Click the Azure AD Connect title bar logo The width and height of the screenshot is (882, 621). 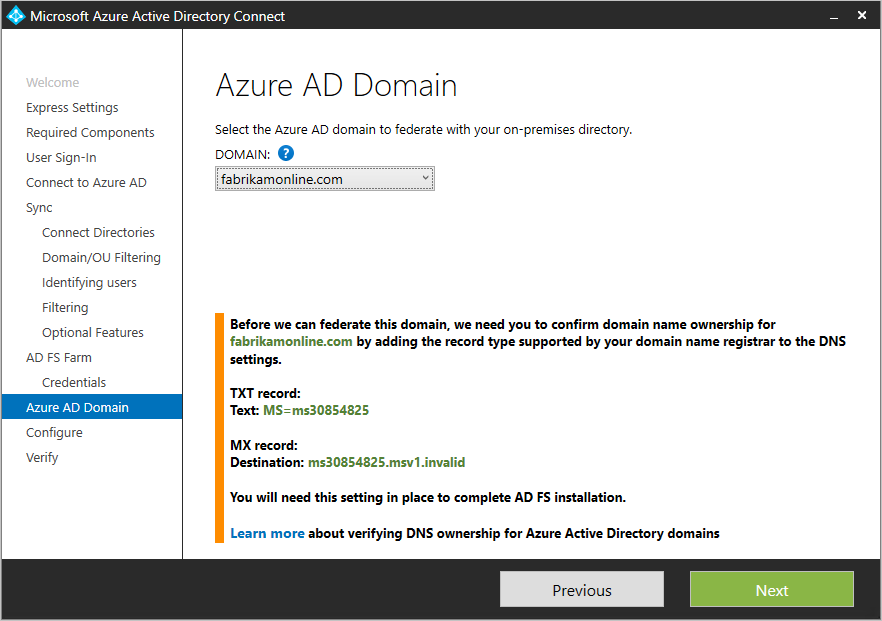click(16, 16)
